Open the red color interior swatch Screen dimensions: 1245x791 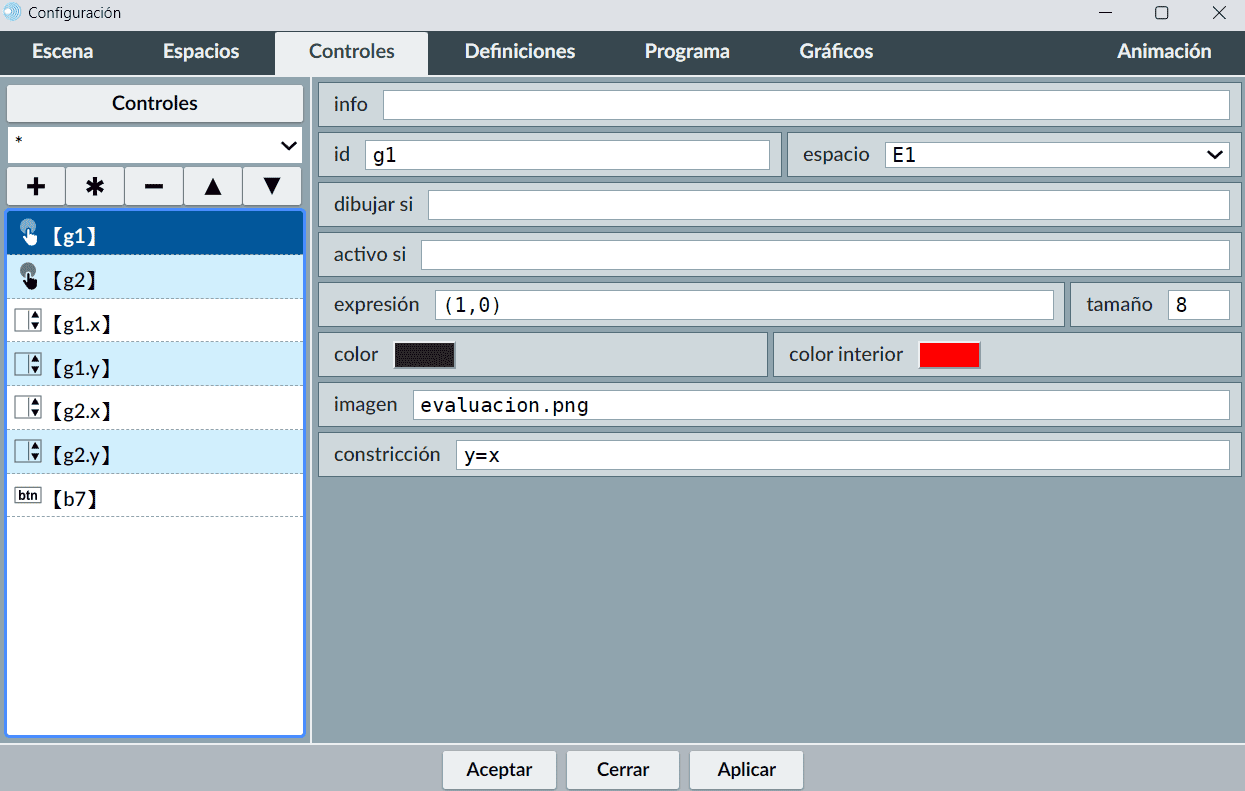949,355
